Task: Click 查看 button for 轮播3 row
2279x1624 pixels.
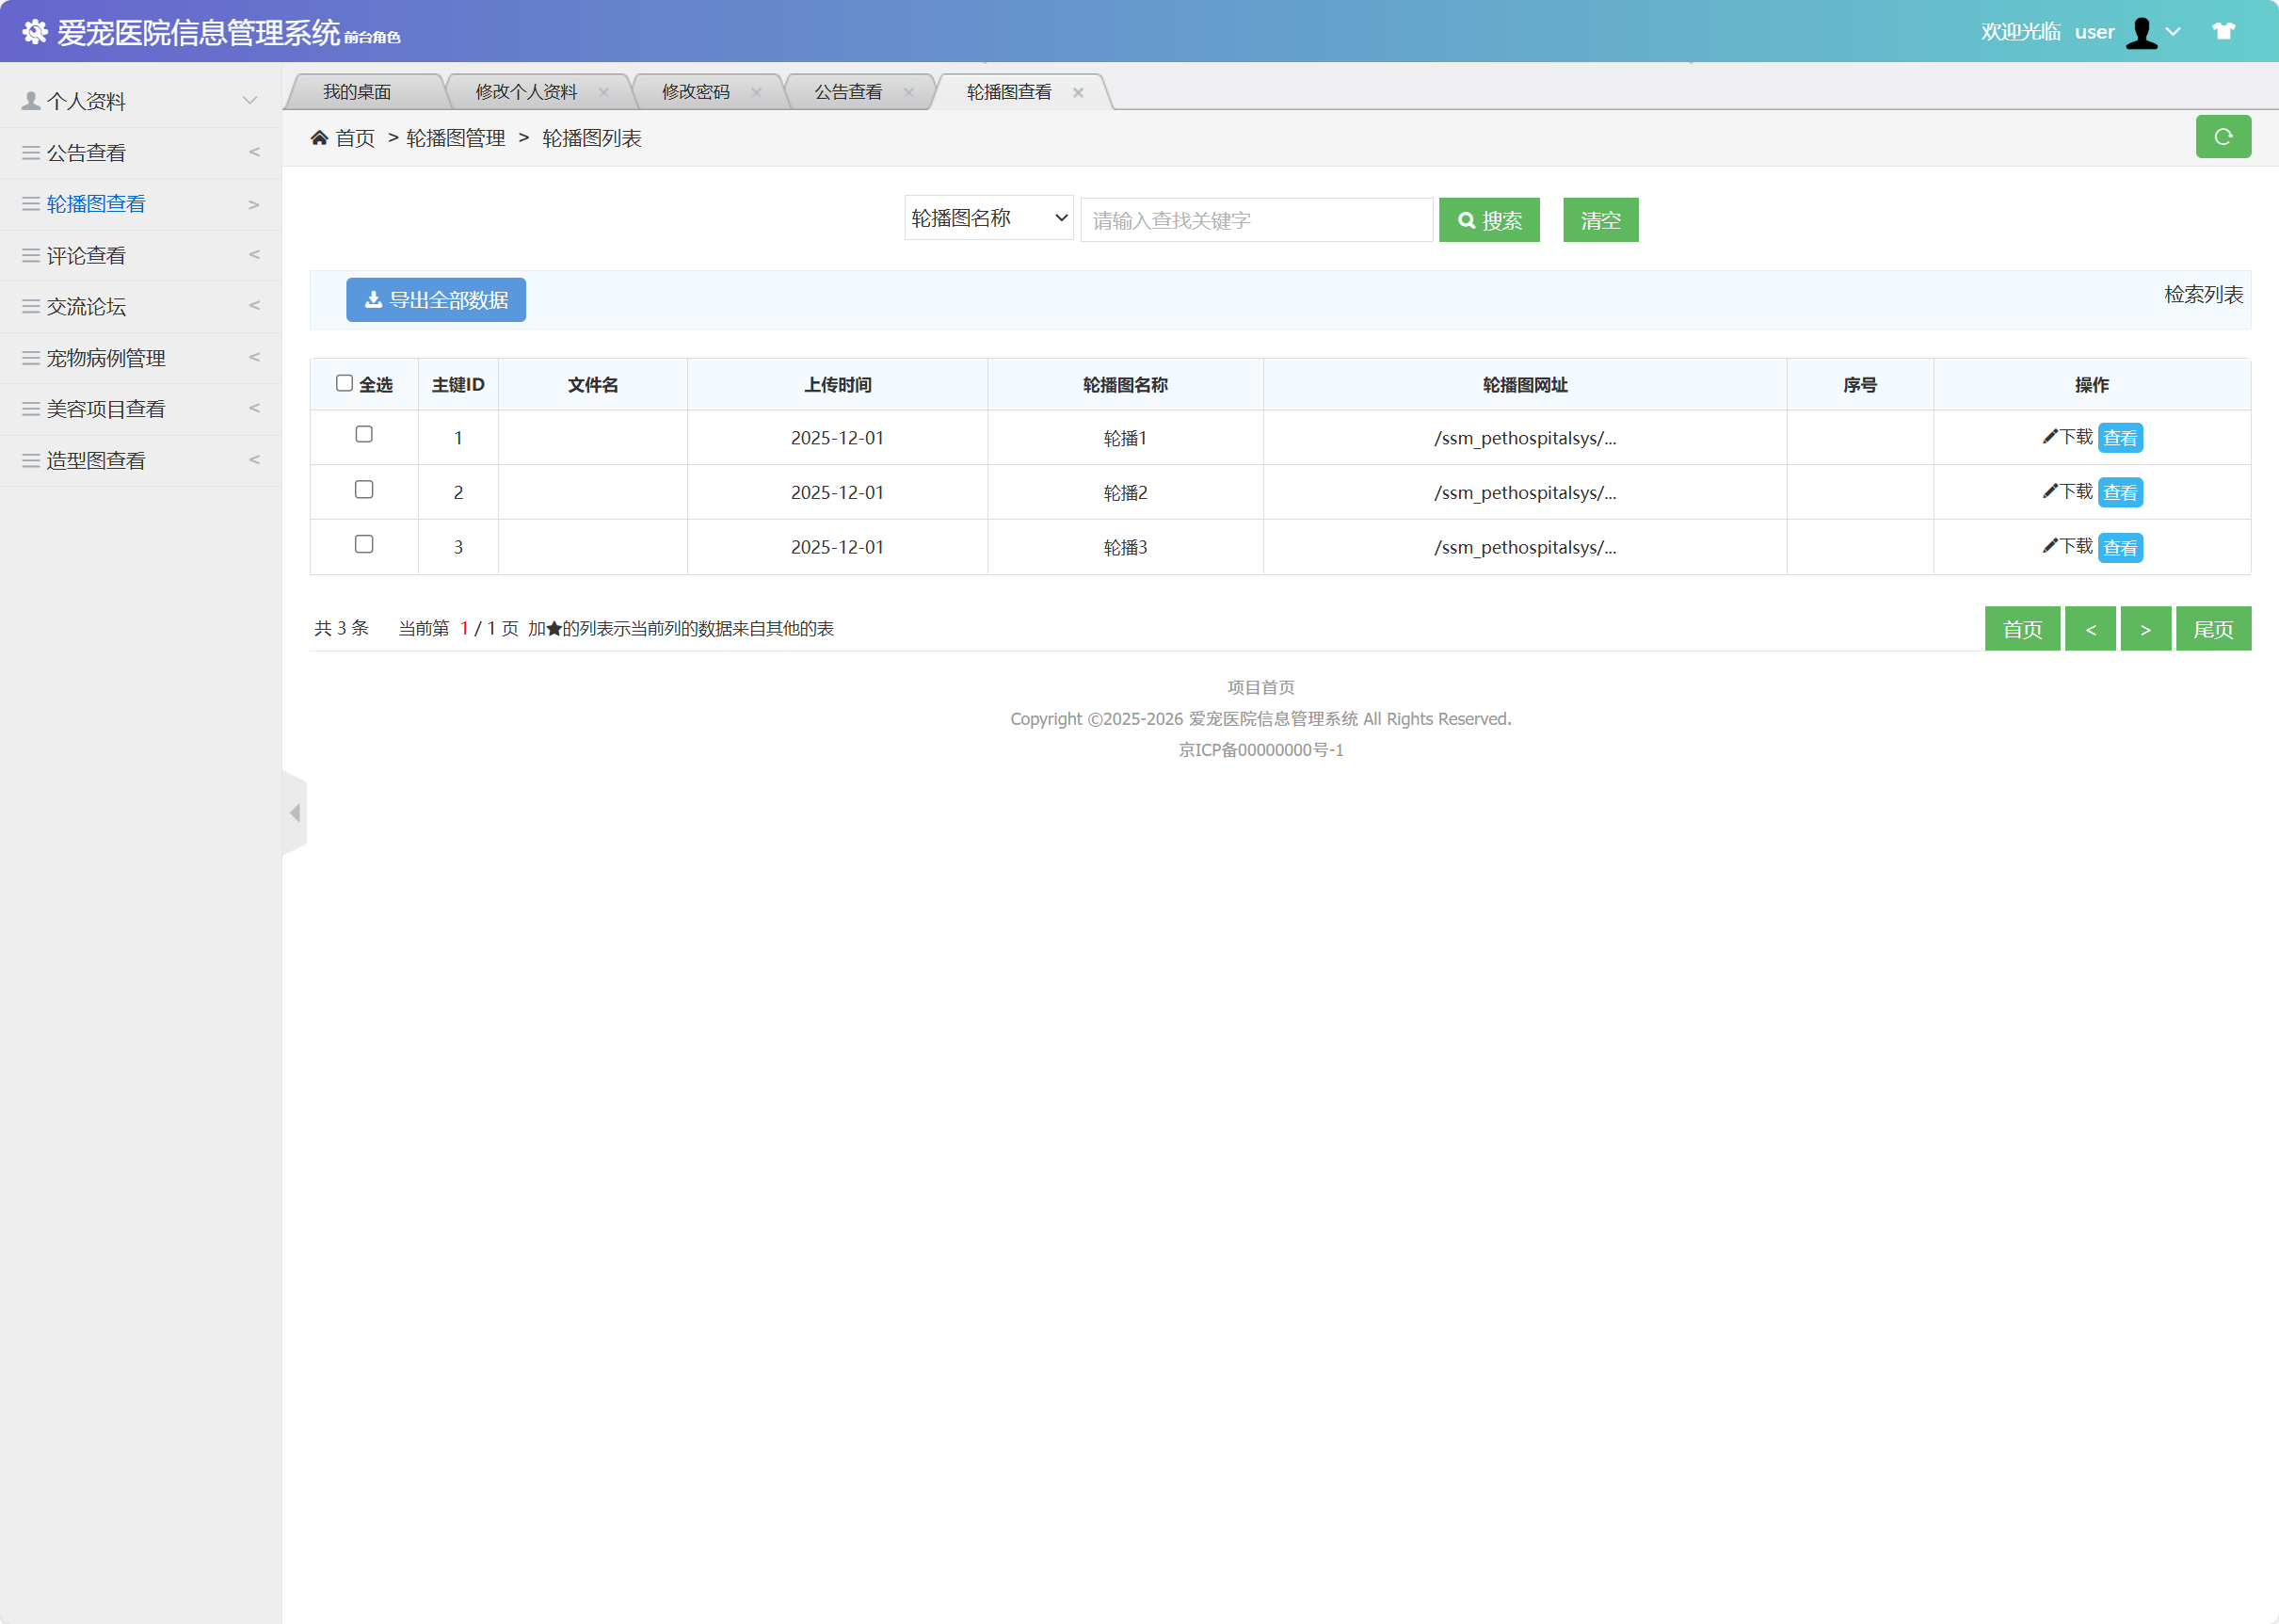Action: point(2119,548)
